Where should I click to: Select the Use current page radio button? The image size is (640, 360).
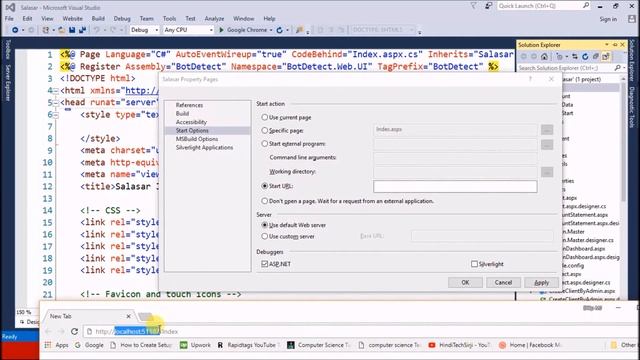(x=264, y=117)
